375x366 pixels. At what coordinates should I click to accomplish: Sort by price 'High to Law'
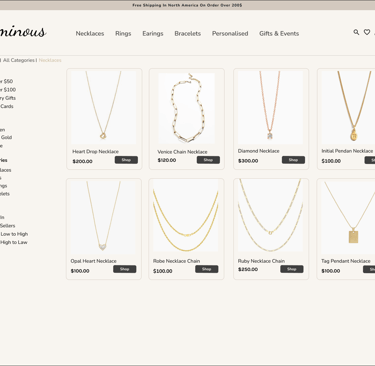[x=14, y=242]
